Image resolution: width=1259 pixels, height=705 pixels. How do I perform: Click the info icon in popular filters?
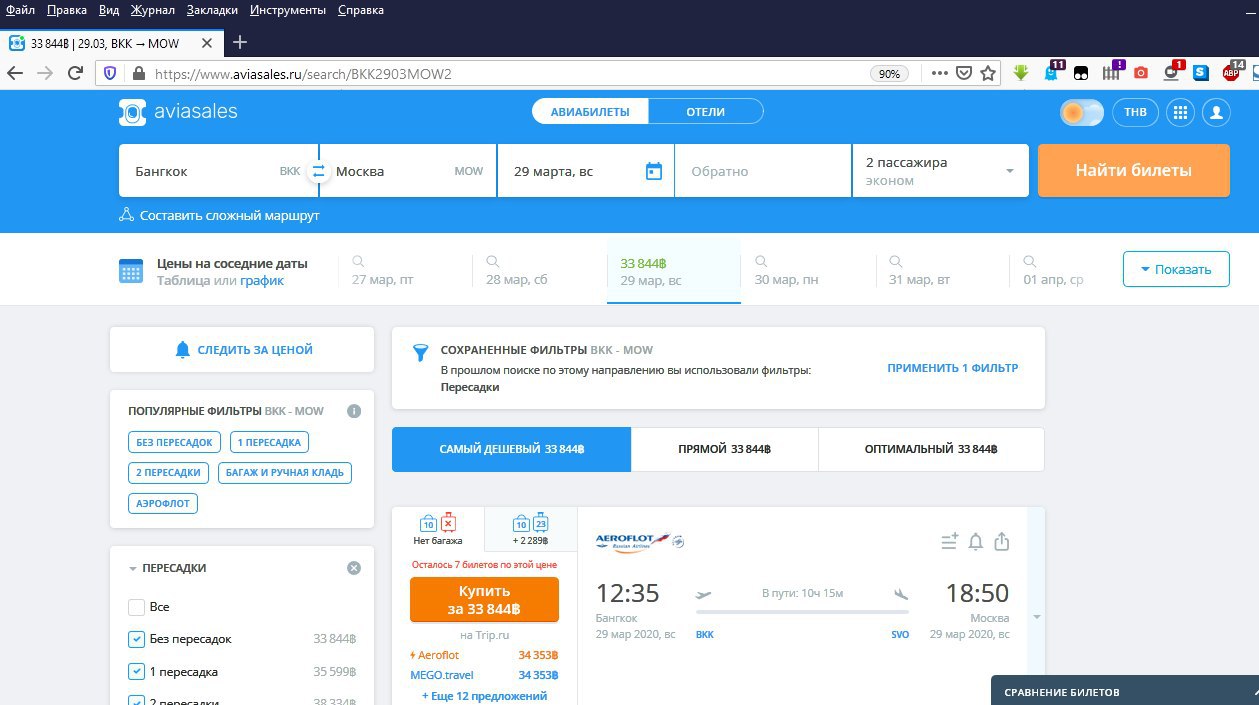coord(353,411)
